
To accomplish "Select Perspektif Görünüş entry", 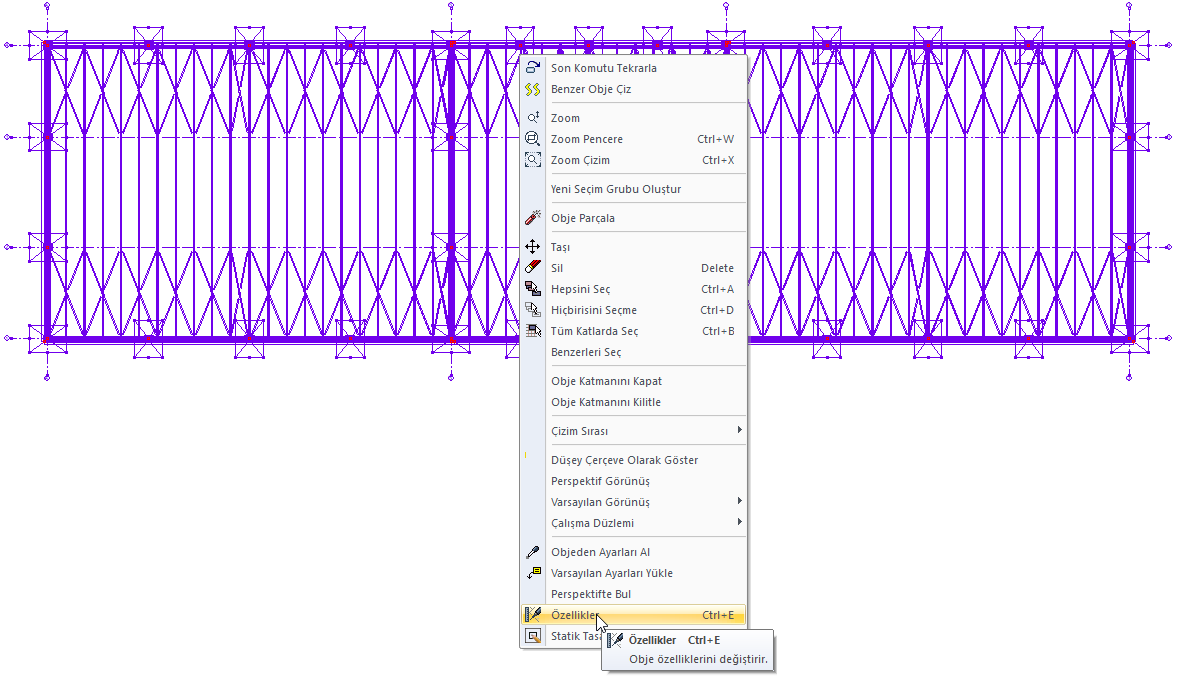I will point(633,481).
